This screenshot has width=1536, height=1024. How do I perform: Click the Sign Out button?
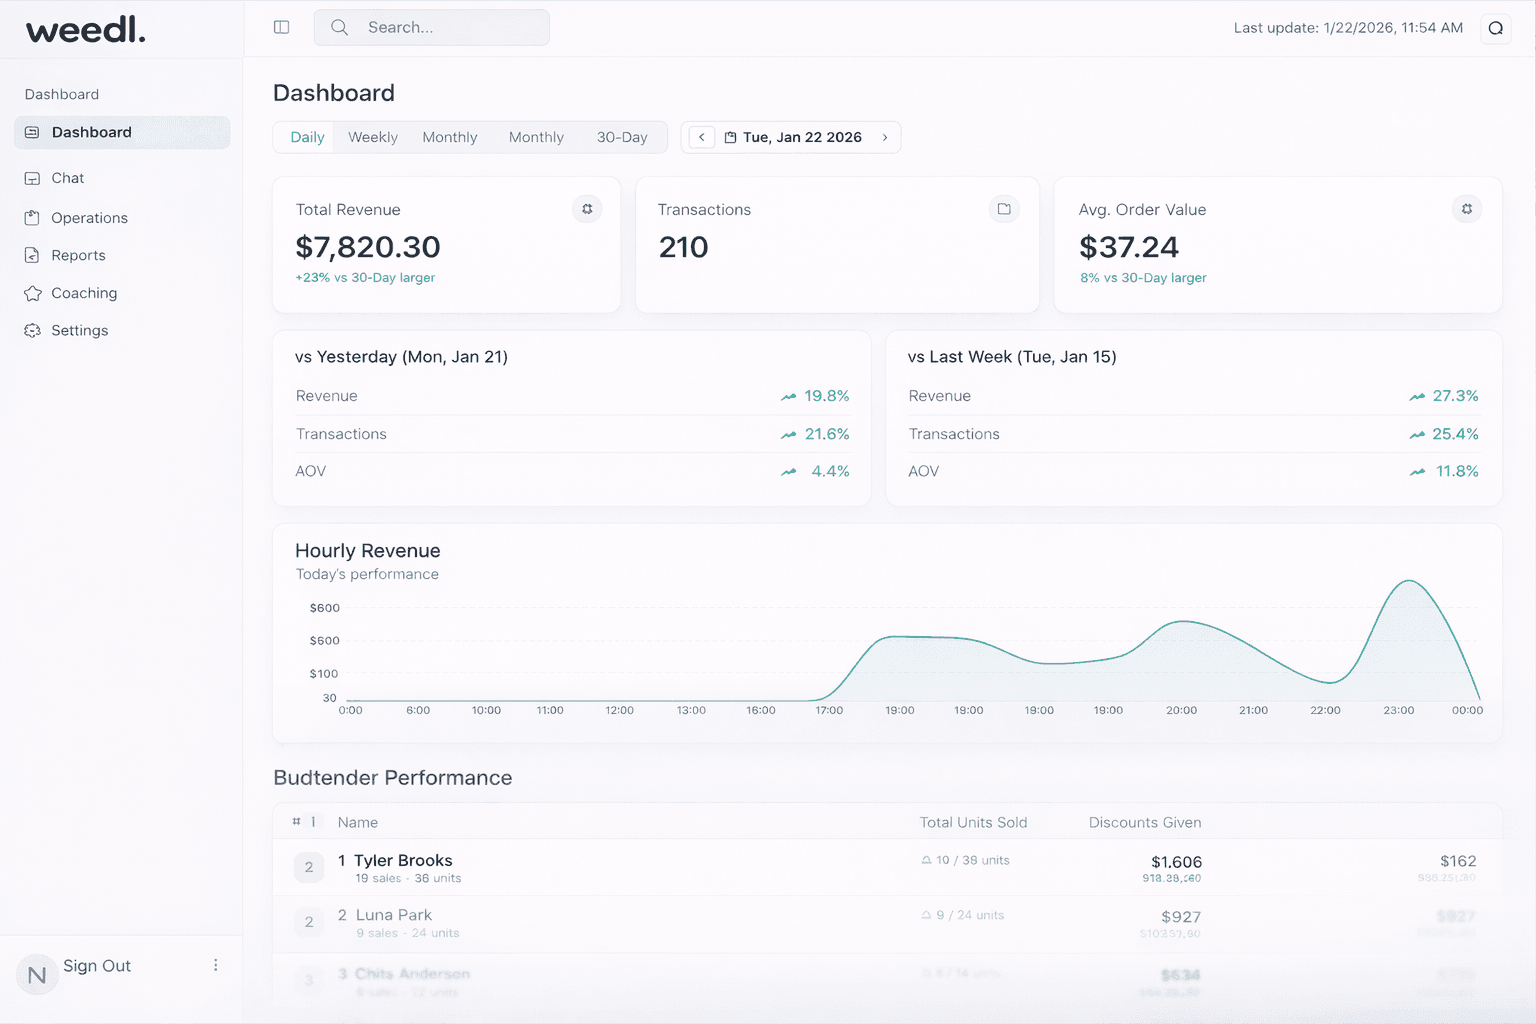pos(97,965)
